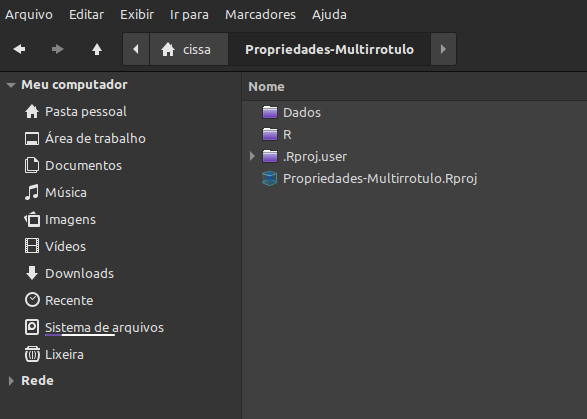587x419 pixels.
Task: Open Pasta pessoal in sidebar
Action: pyautogui.click(x=86, y=112)
